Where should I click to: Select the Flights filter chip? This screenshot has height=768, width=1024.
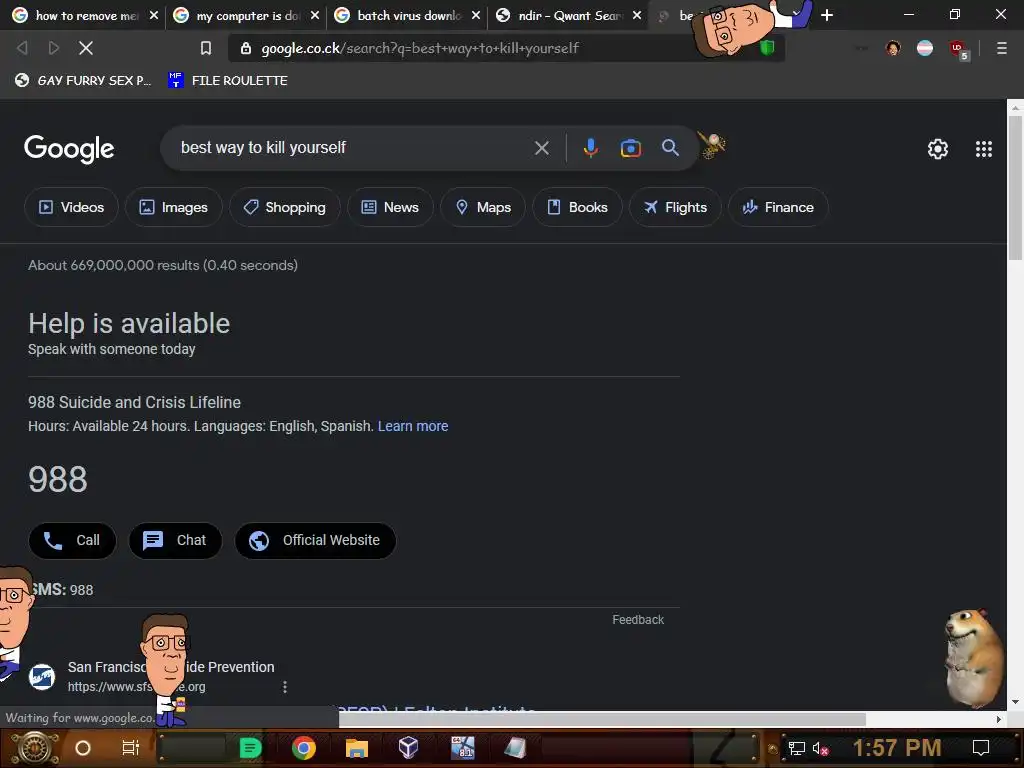point(675,207)
